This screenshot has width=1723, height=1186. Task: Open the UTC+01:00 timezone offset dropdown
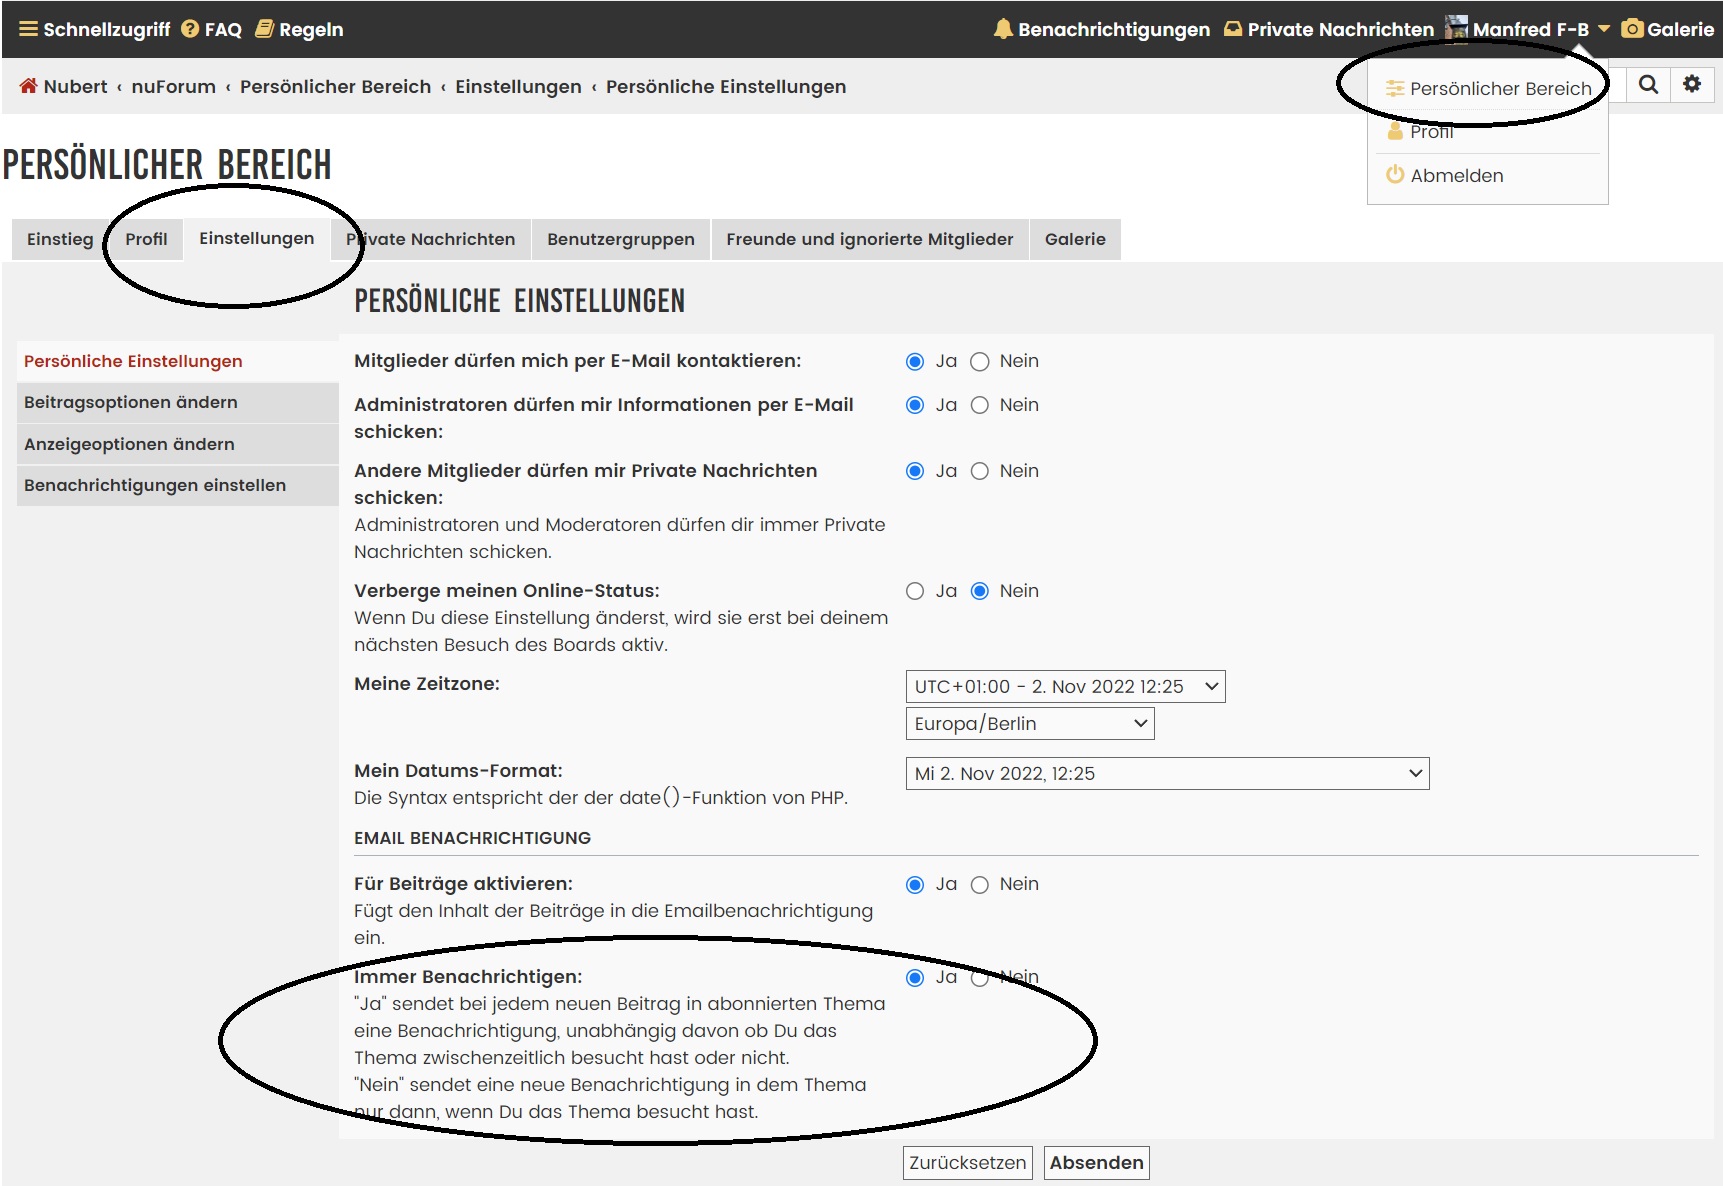(x=1065, y=687)
